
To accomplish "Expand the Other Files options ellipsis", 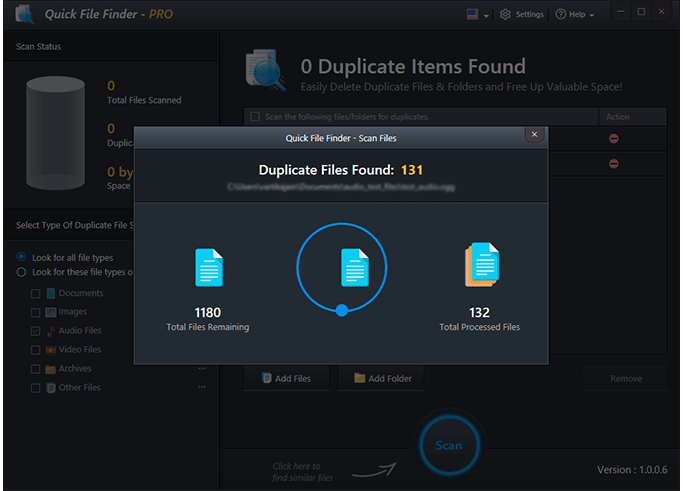I will coord(202,388).
